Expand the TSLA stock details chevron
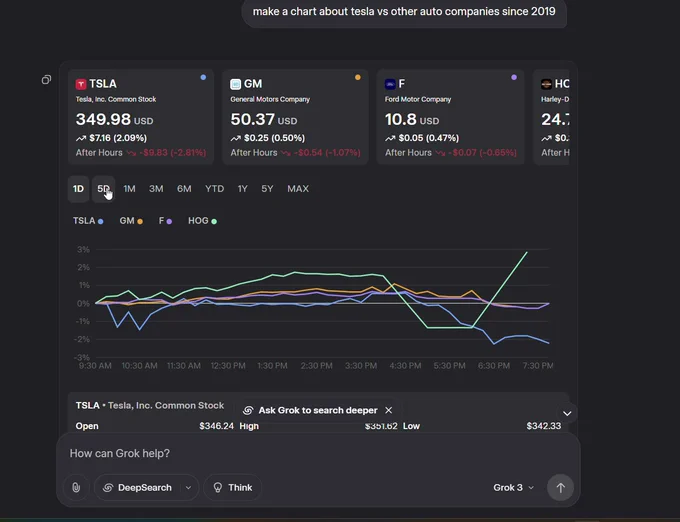This screenshot has height=522, width=680. [x=567, y=413]
